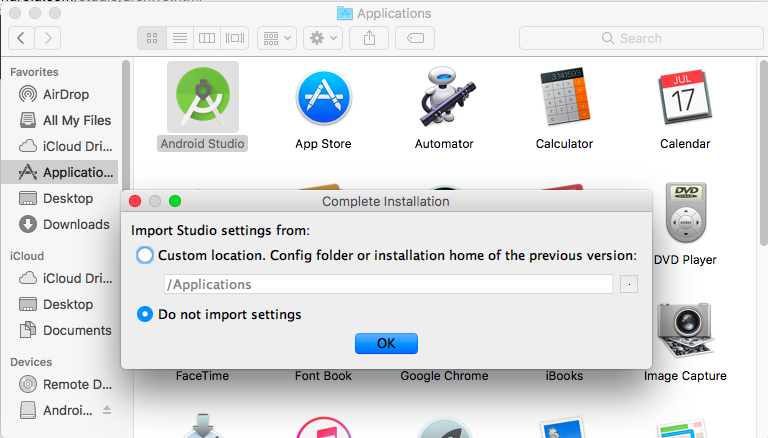
Task: Open Desktop under Favorites
Action: 60,198
